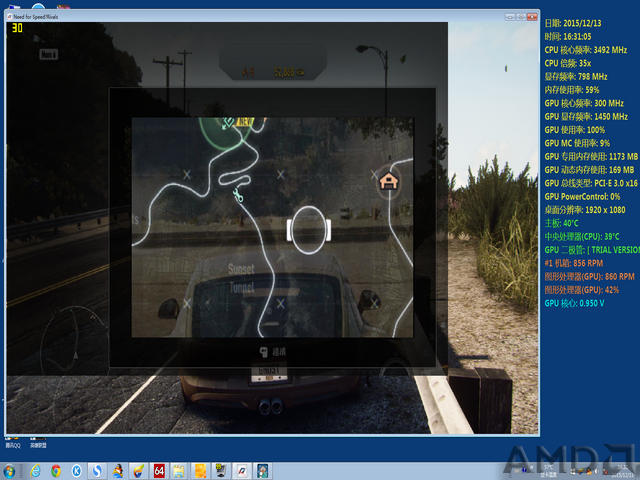Click the 内存使用率: 59% line
The height and width of the screenshot is (480, 640).
click(572, 90)
